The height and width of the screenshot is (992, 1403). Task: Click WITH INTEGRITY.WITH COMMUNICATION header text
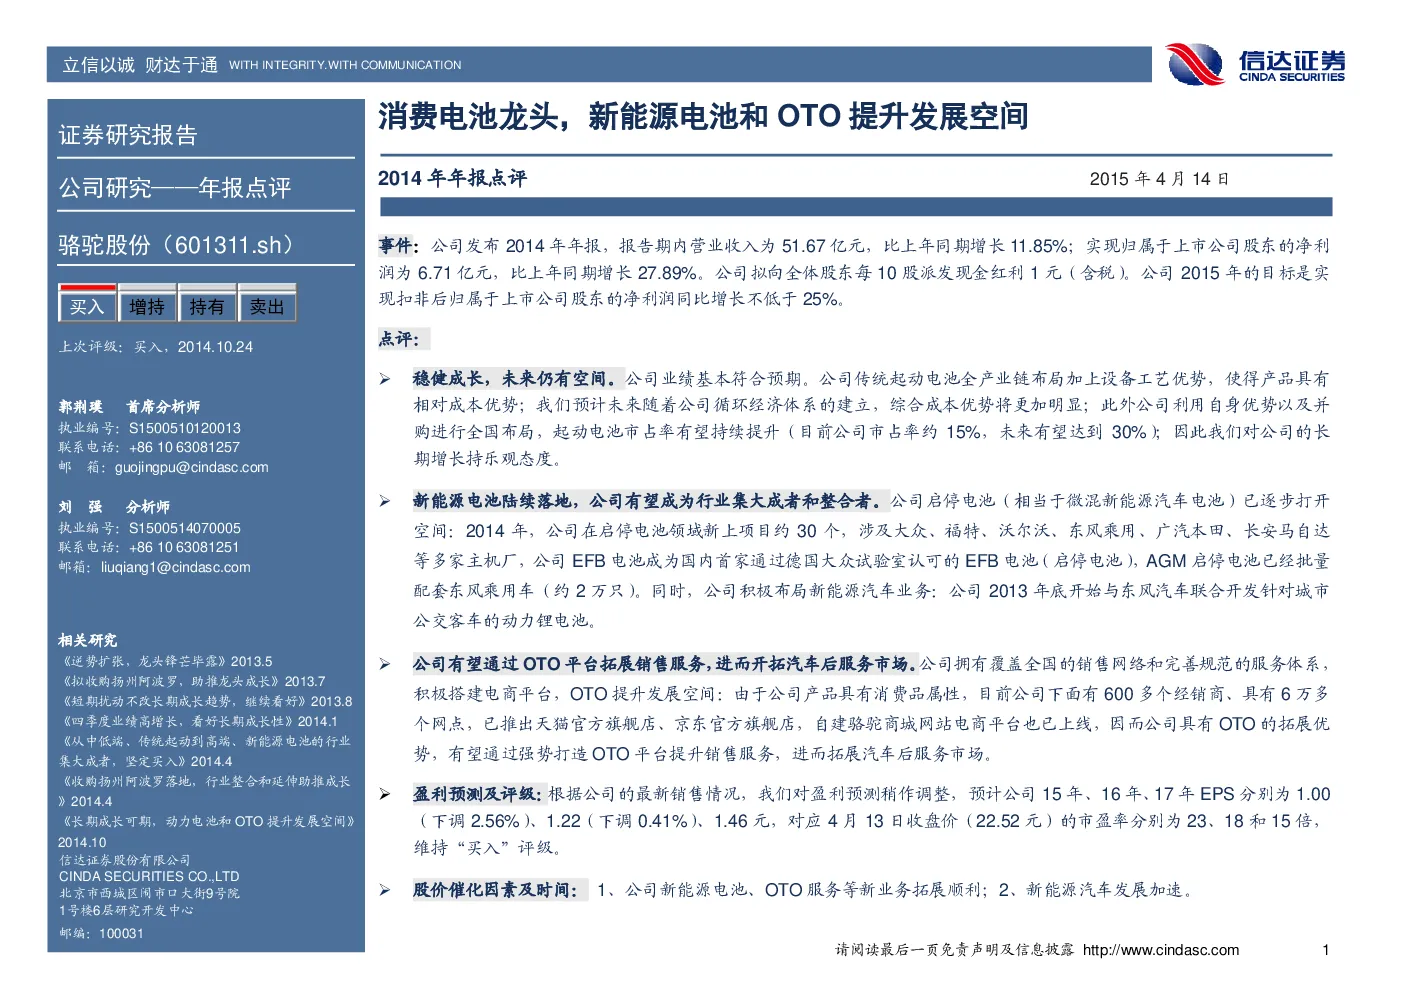345,65
